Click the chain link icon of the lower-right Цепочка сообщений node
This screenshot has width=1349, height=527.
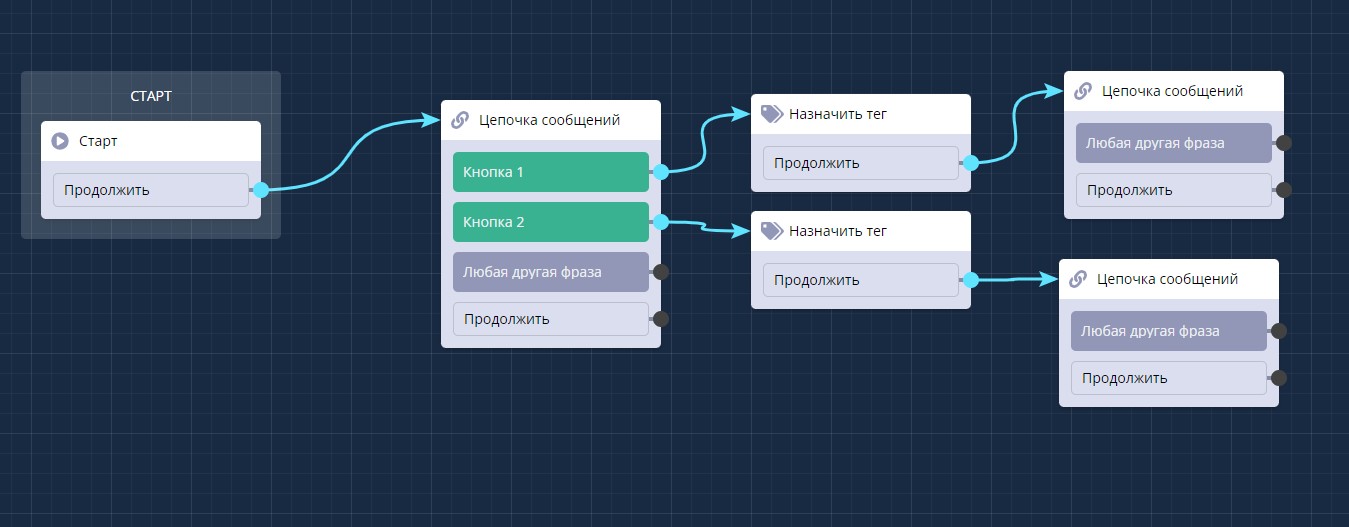coord(1078,279)
